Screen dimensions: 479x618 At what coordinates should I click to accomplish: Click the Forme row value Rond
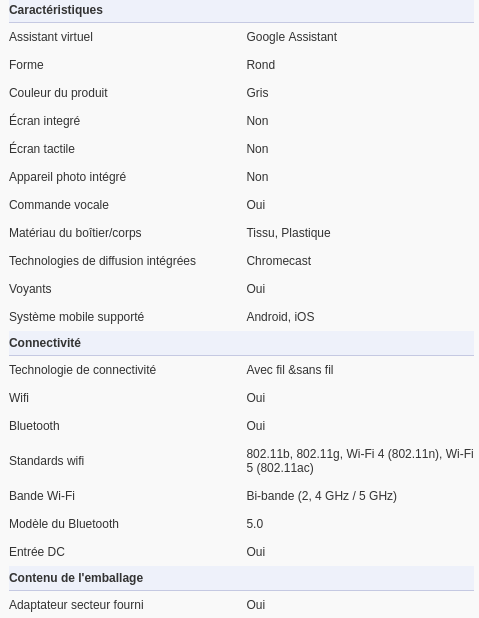[261, 65]
